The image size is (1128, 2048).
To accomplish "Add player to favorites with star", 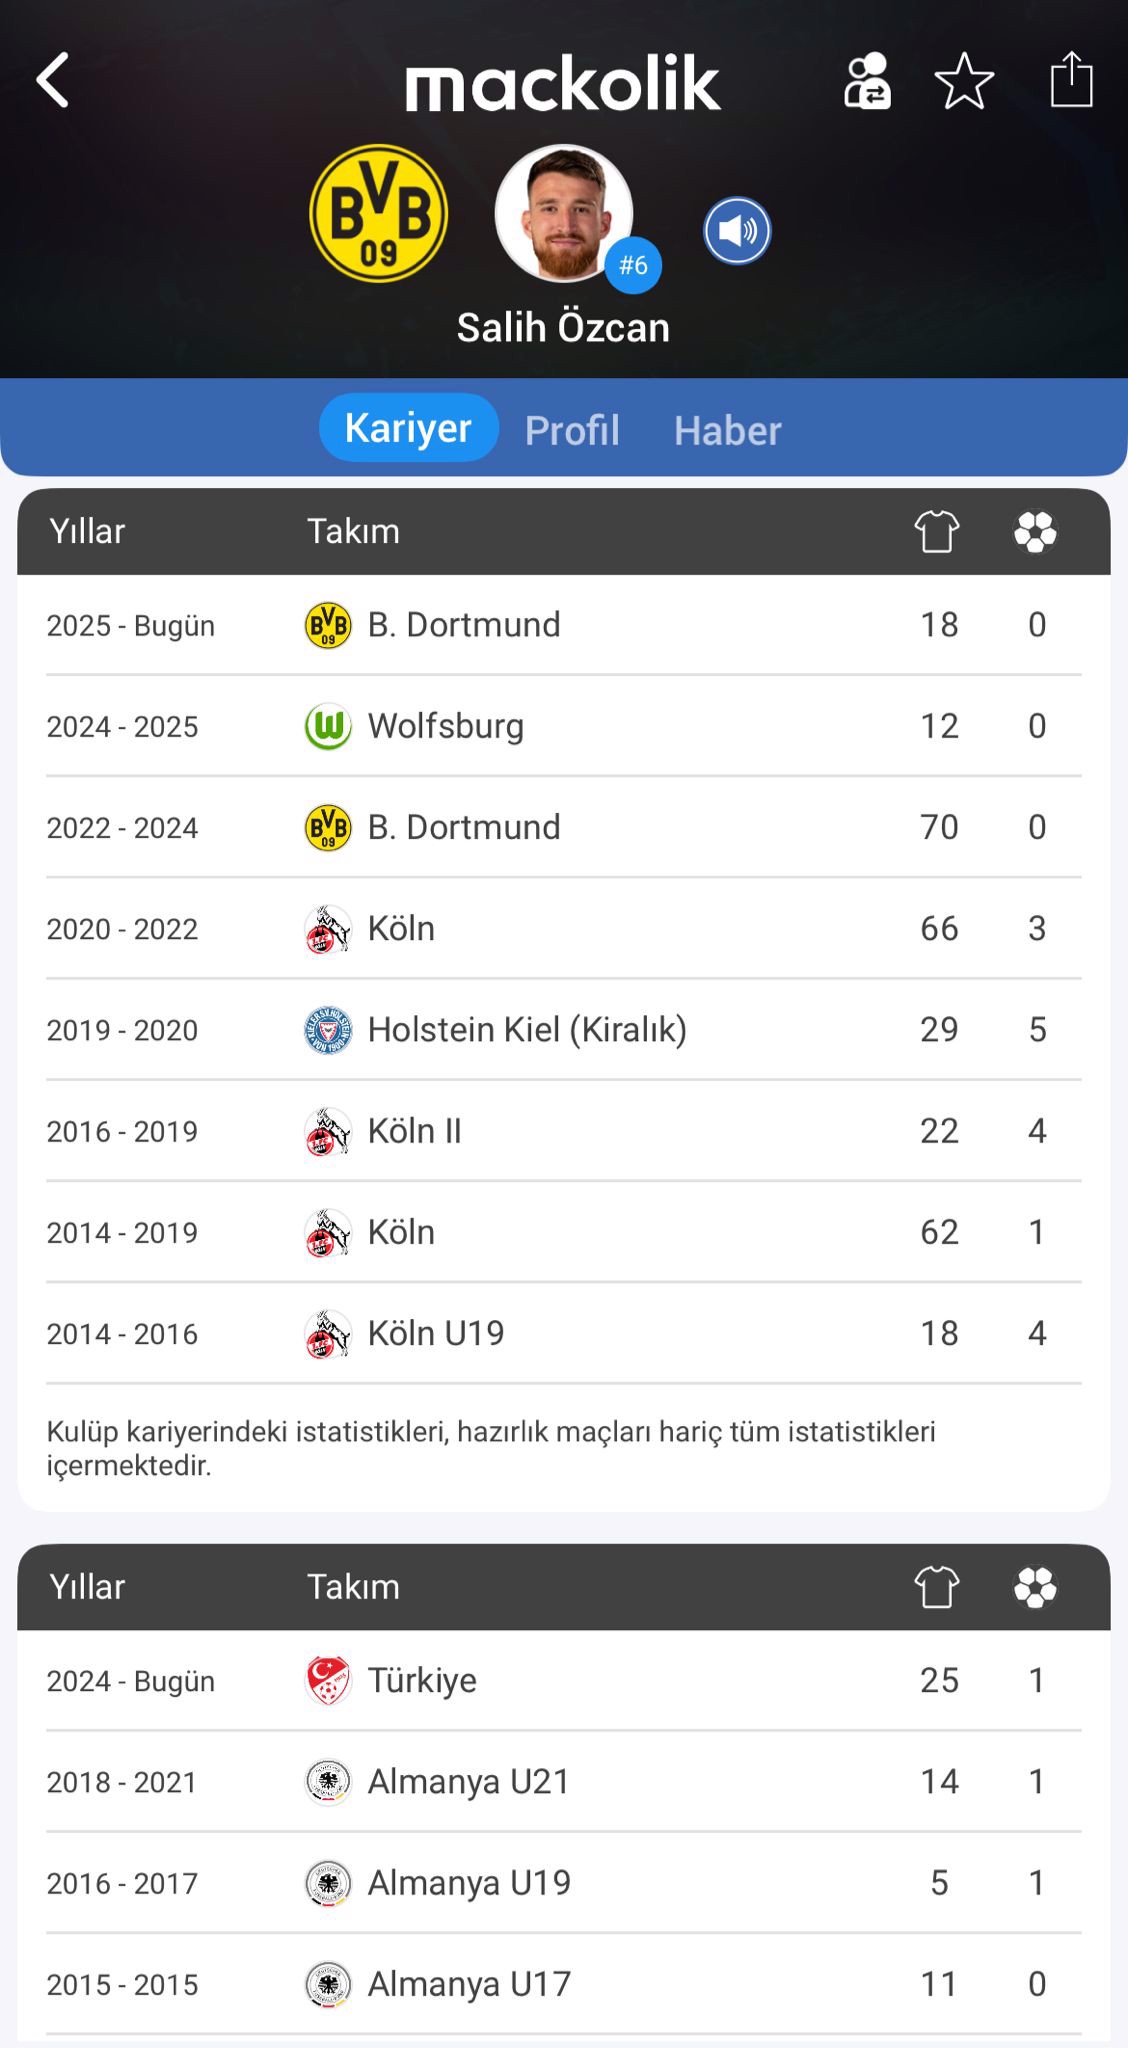I will 964,81.
